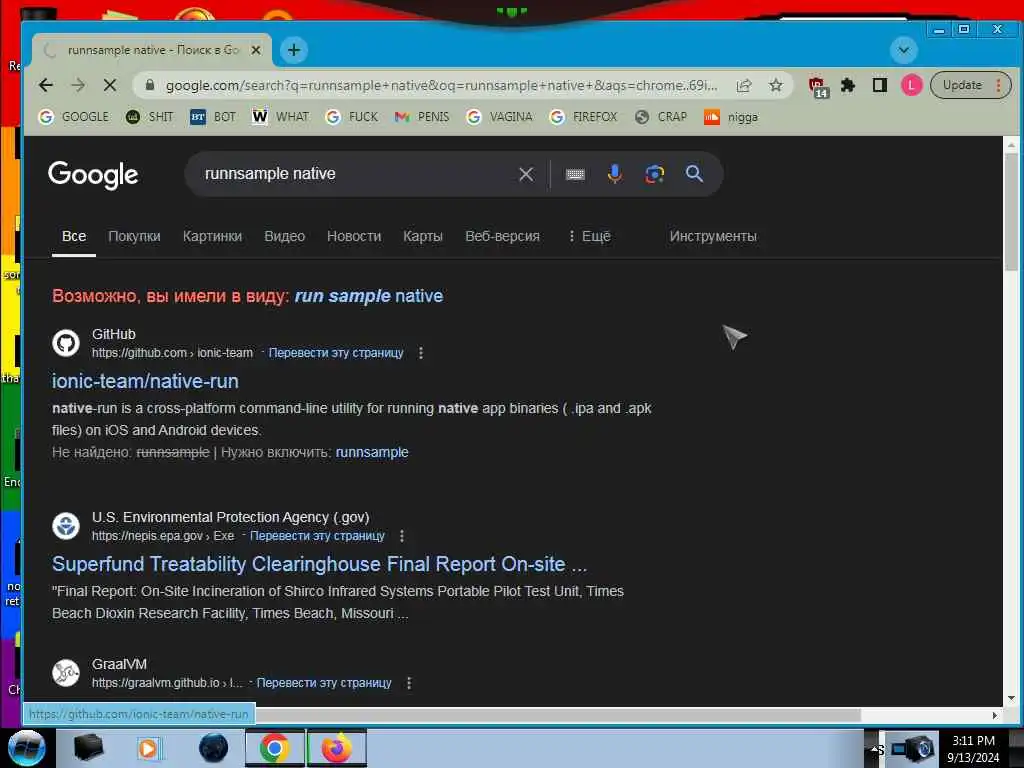
Task: Switch to the Новости tab
Action: [354, 236]
